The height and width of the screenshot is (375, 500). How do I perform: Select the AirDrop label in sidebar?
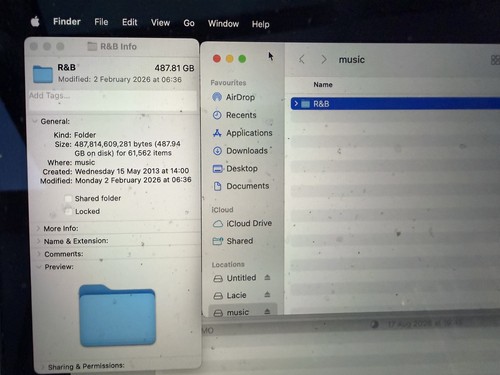pyautogui.click(x=240, y=97)
